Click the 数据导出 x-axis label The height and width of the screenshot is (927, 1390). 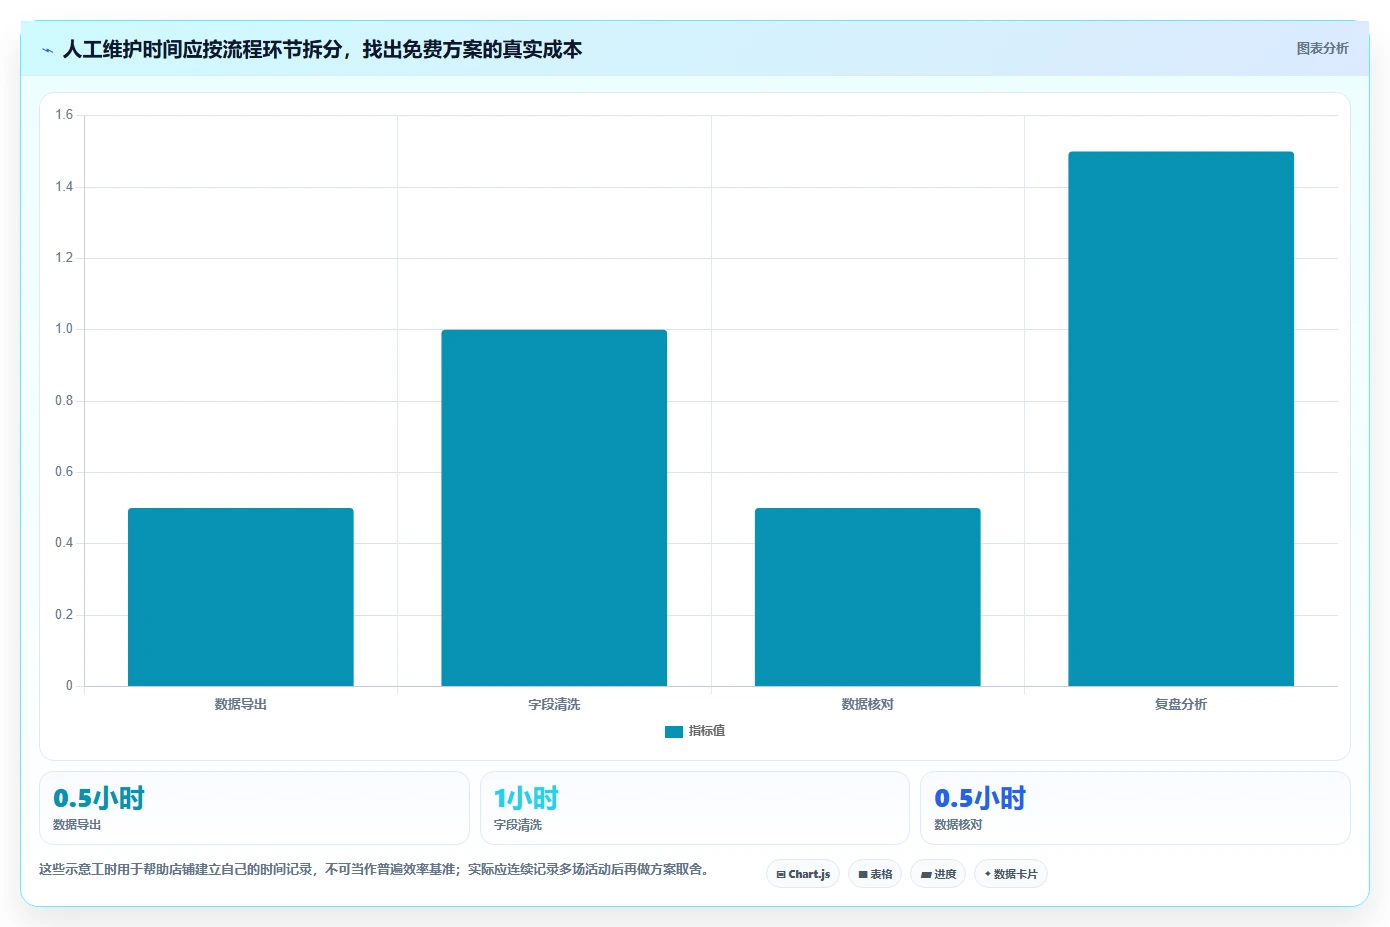[241, 704]
